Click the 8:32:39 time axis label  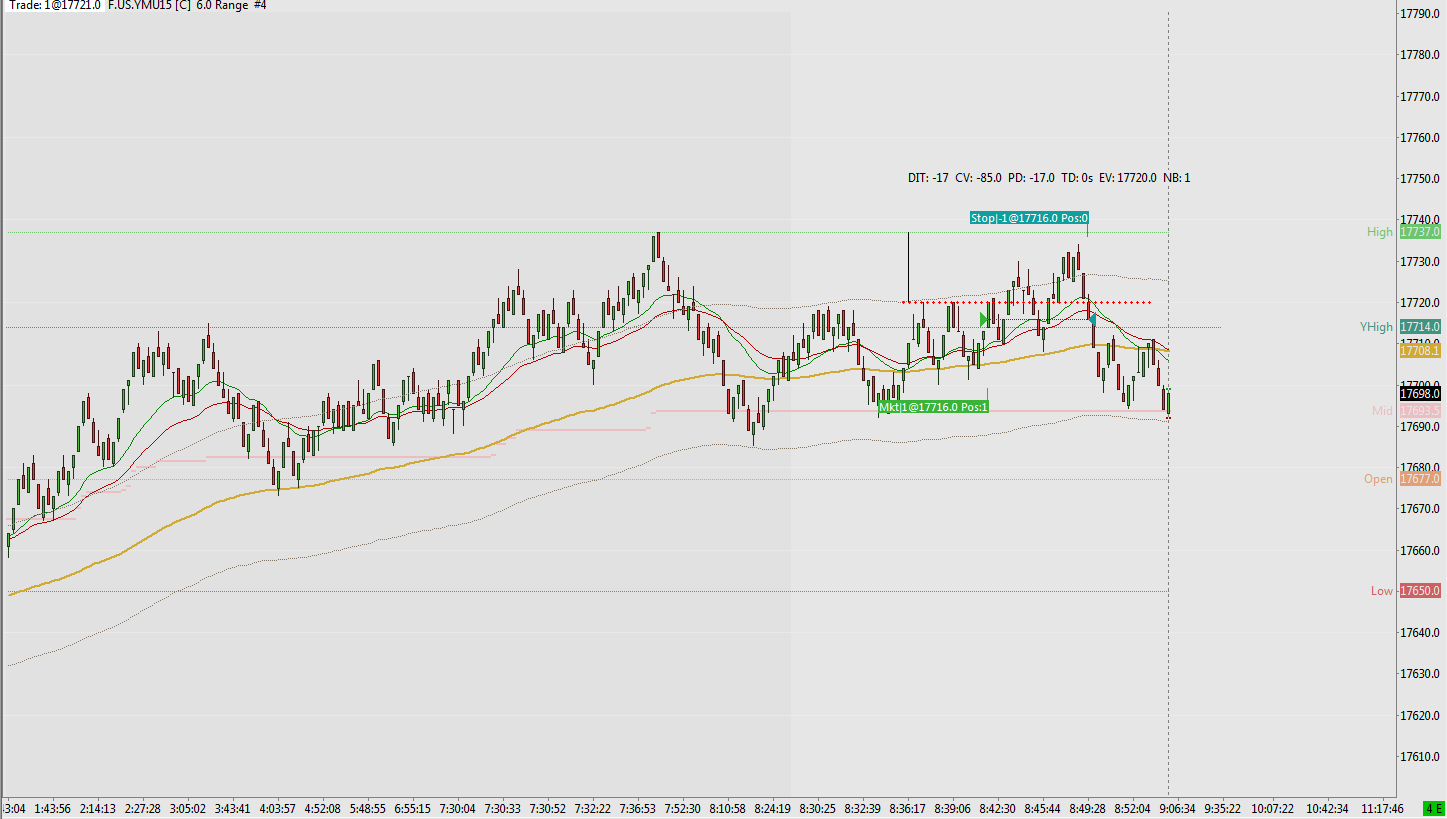[863, 808]
